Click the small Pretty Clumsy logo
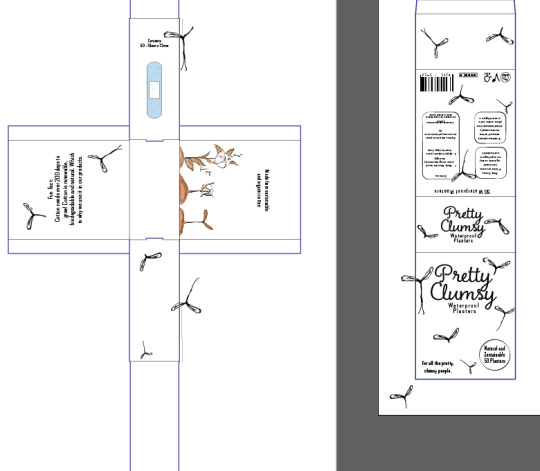Screen dimensions: 540x471 [x=463, y=222]
